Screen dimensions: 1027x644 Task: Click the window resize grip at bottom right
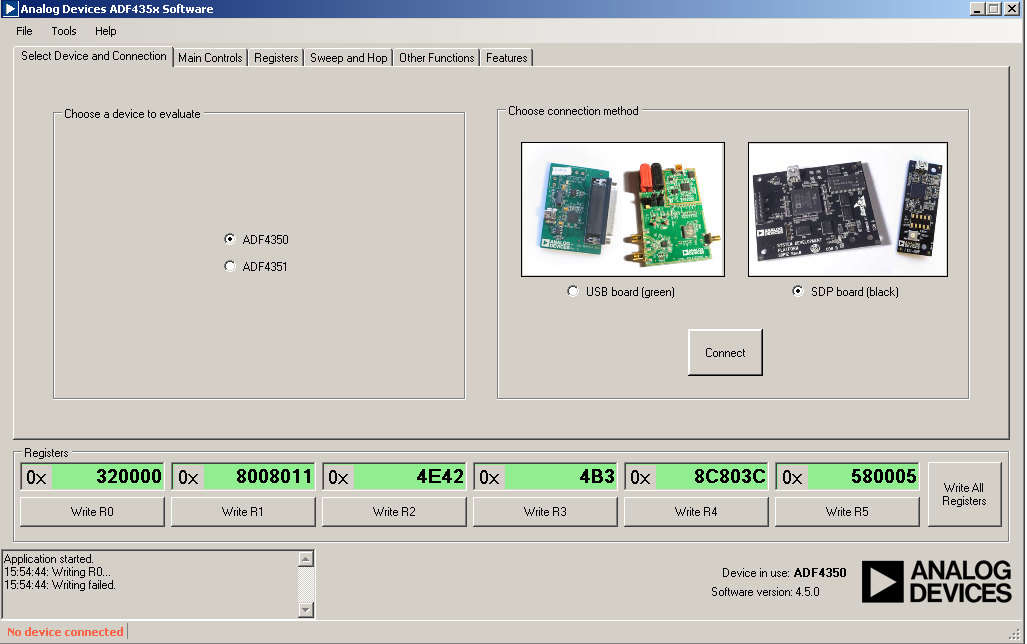click(x=1015, y=635)
